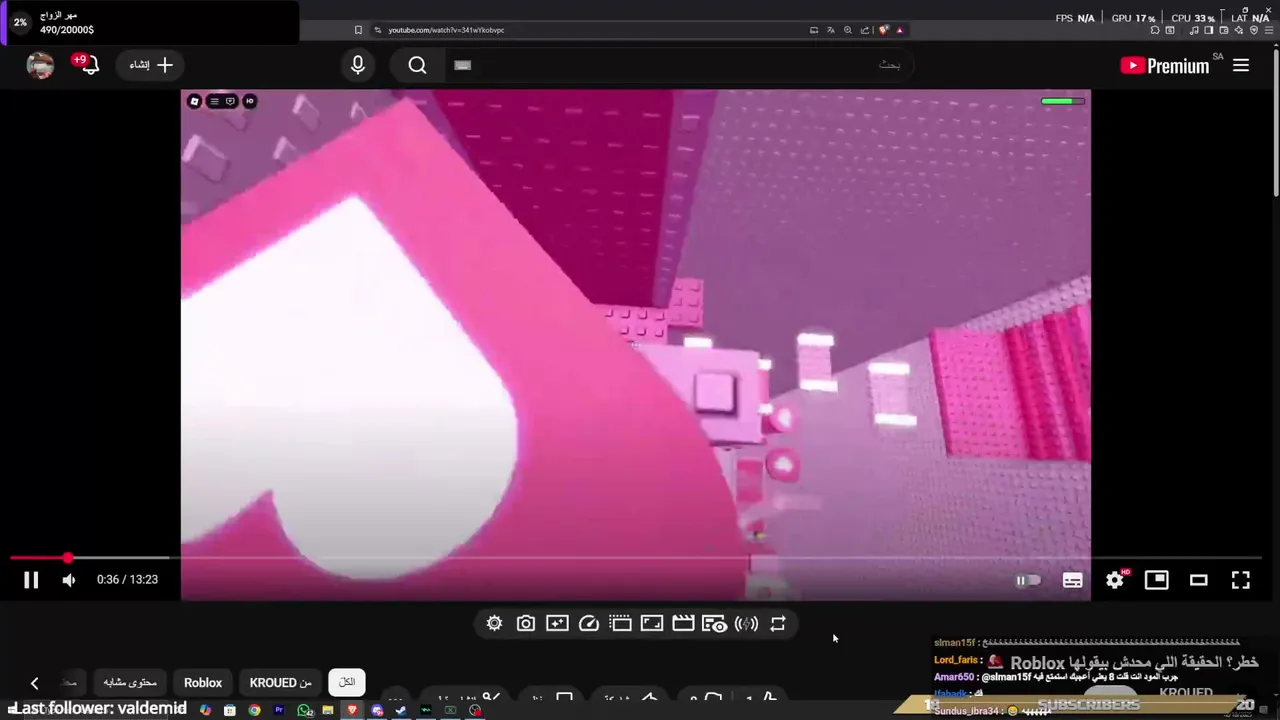Open Microsoft Store from taskbar
This screenshot has width=1280, height=720.
[x=230, y=710]
